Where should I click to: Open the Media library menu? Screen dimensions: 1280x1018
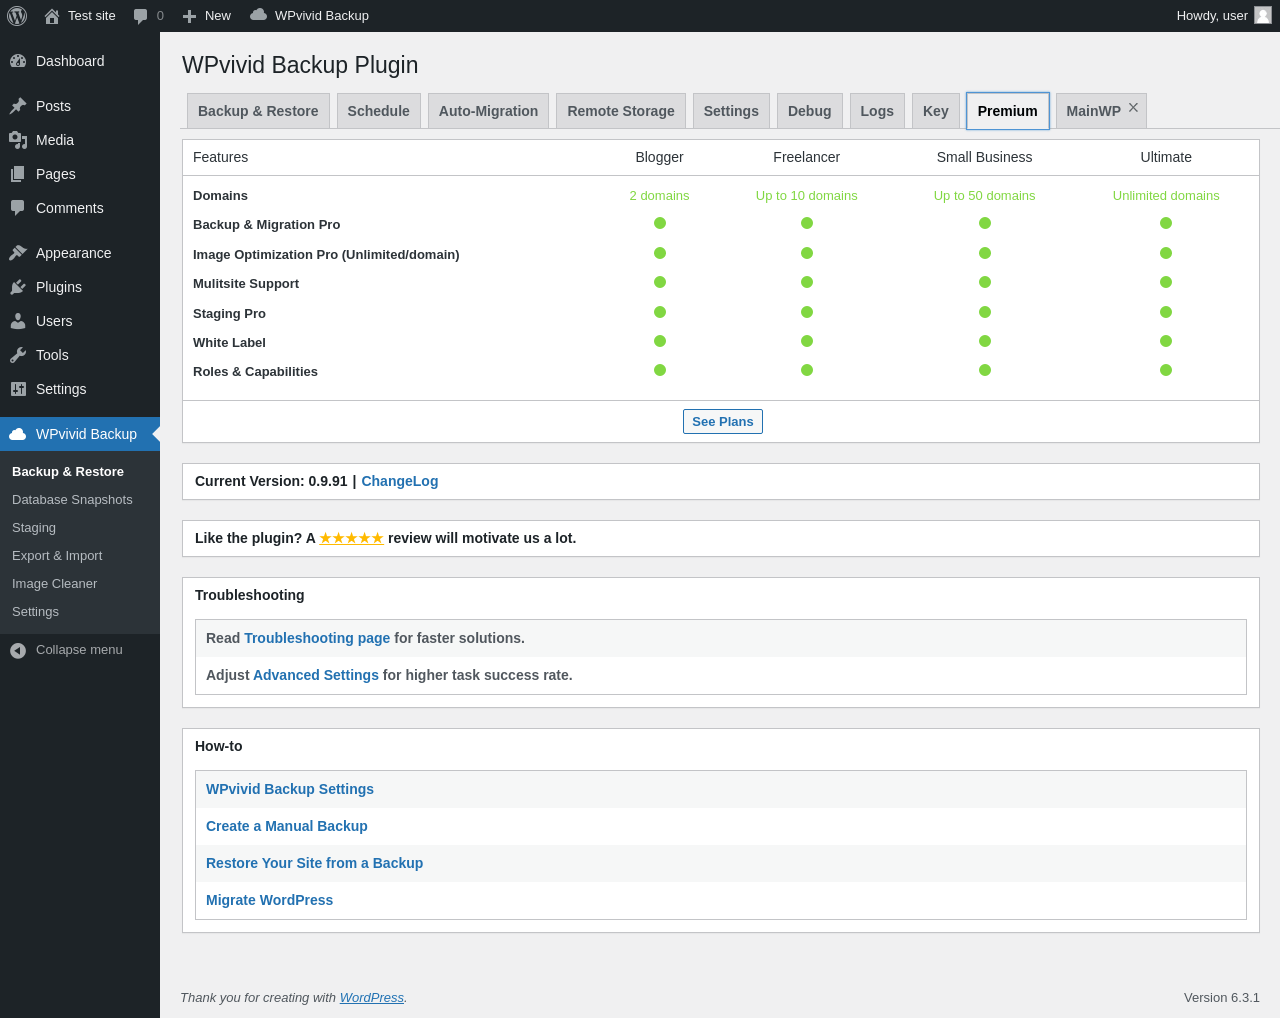pos(55,140)
